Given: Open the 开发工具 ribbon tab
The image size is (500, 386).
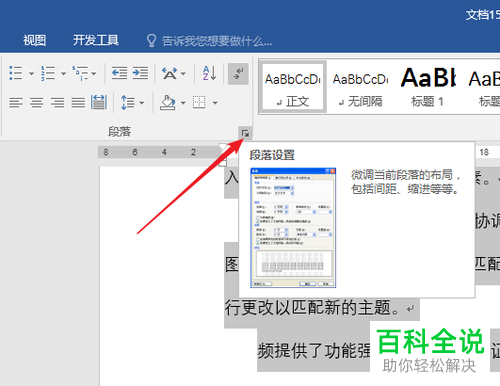Looking at the screenshot, I should point(96,40).
